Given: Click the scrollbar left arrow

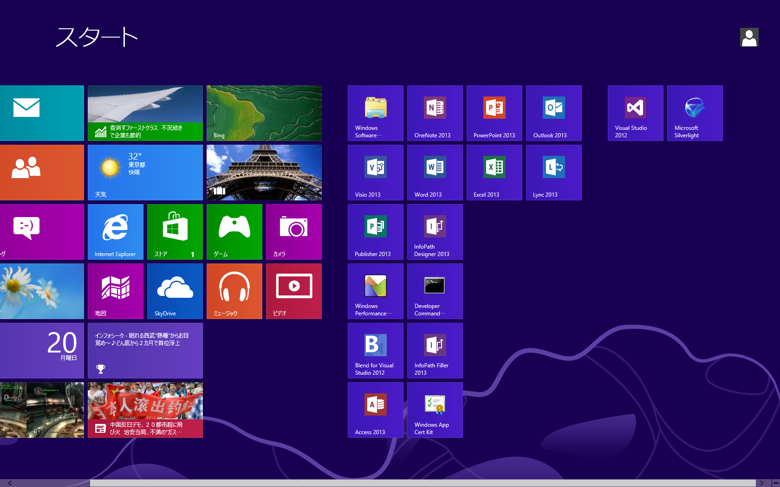Looking at the screenshot, I should 9,483.
